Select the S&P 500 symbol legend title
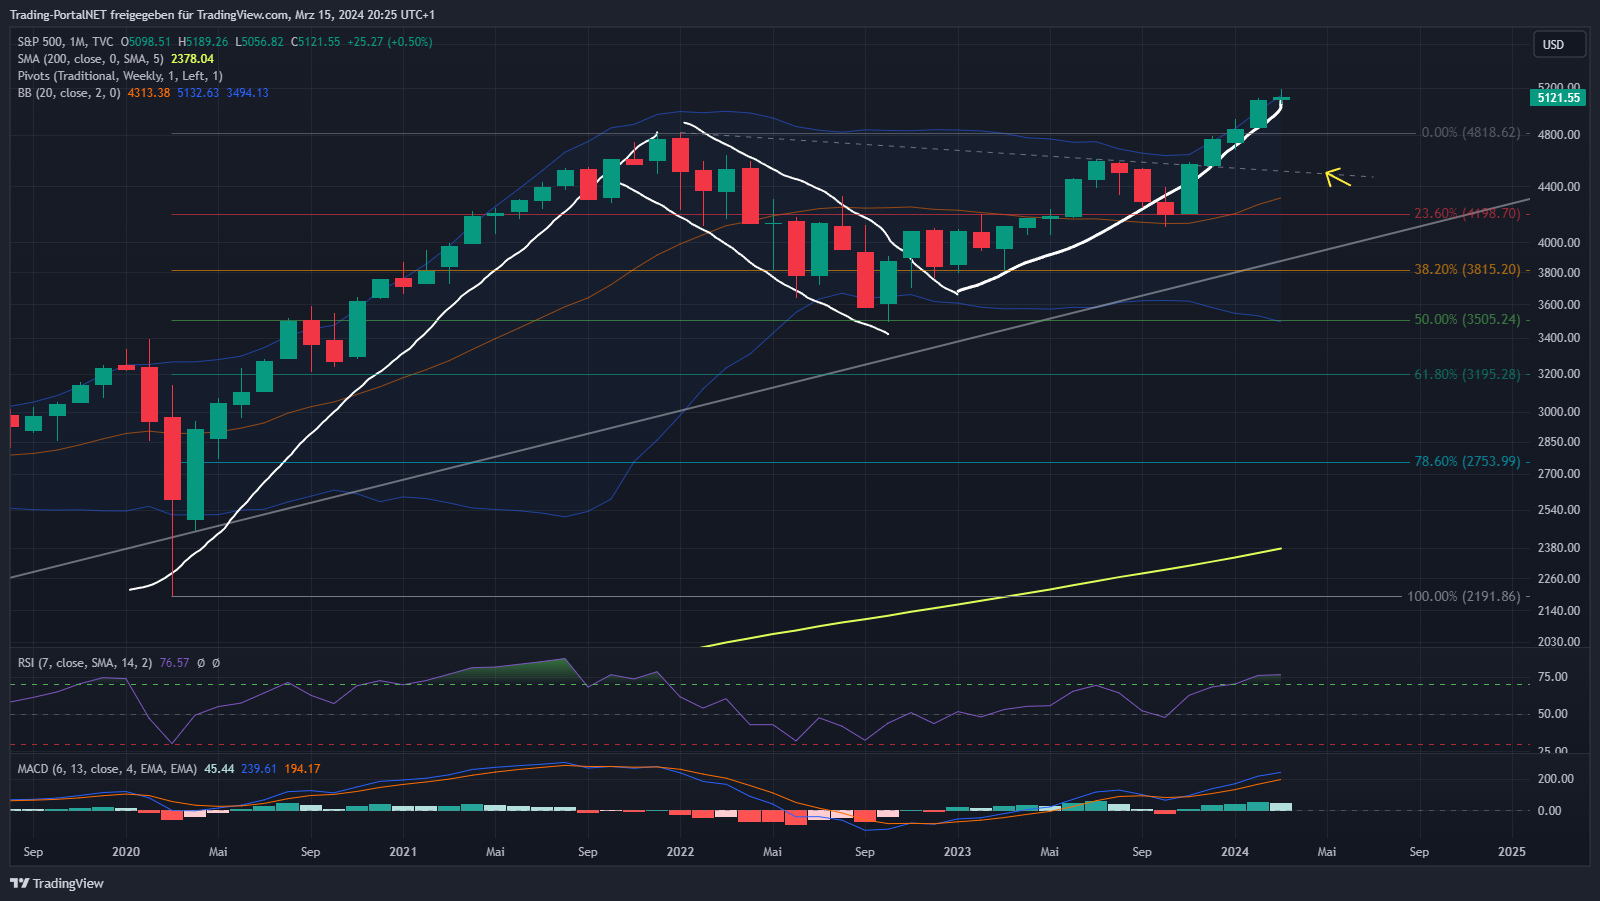Image resolution: width=1600 pixels, height=901 pixels. [65, 42]
